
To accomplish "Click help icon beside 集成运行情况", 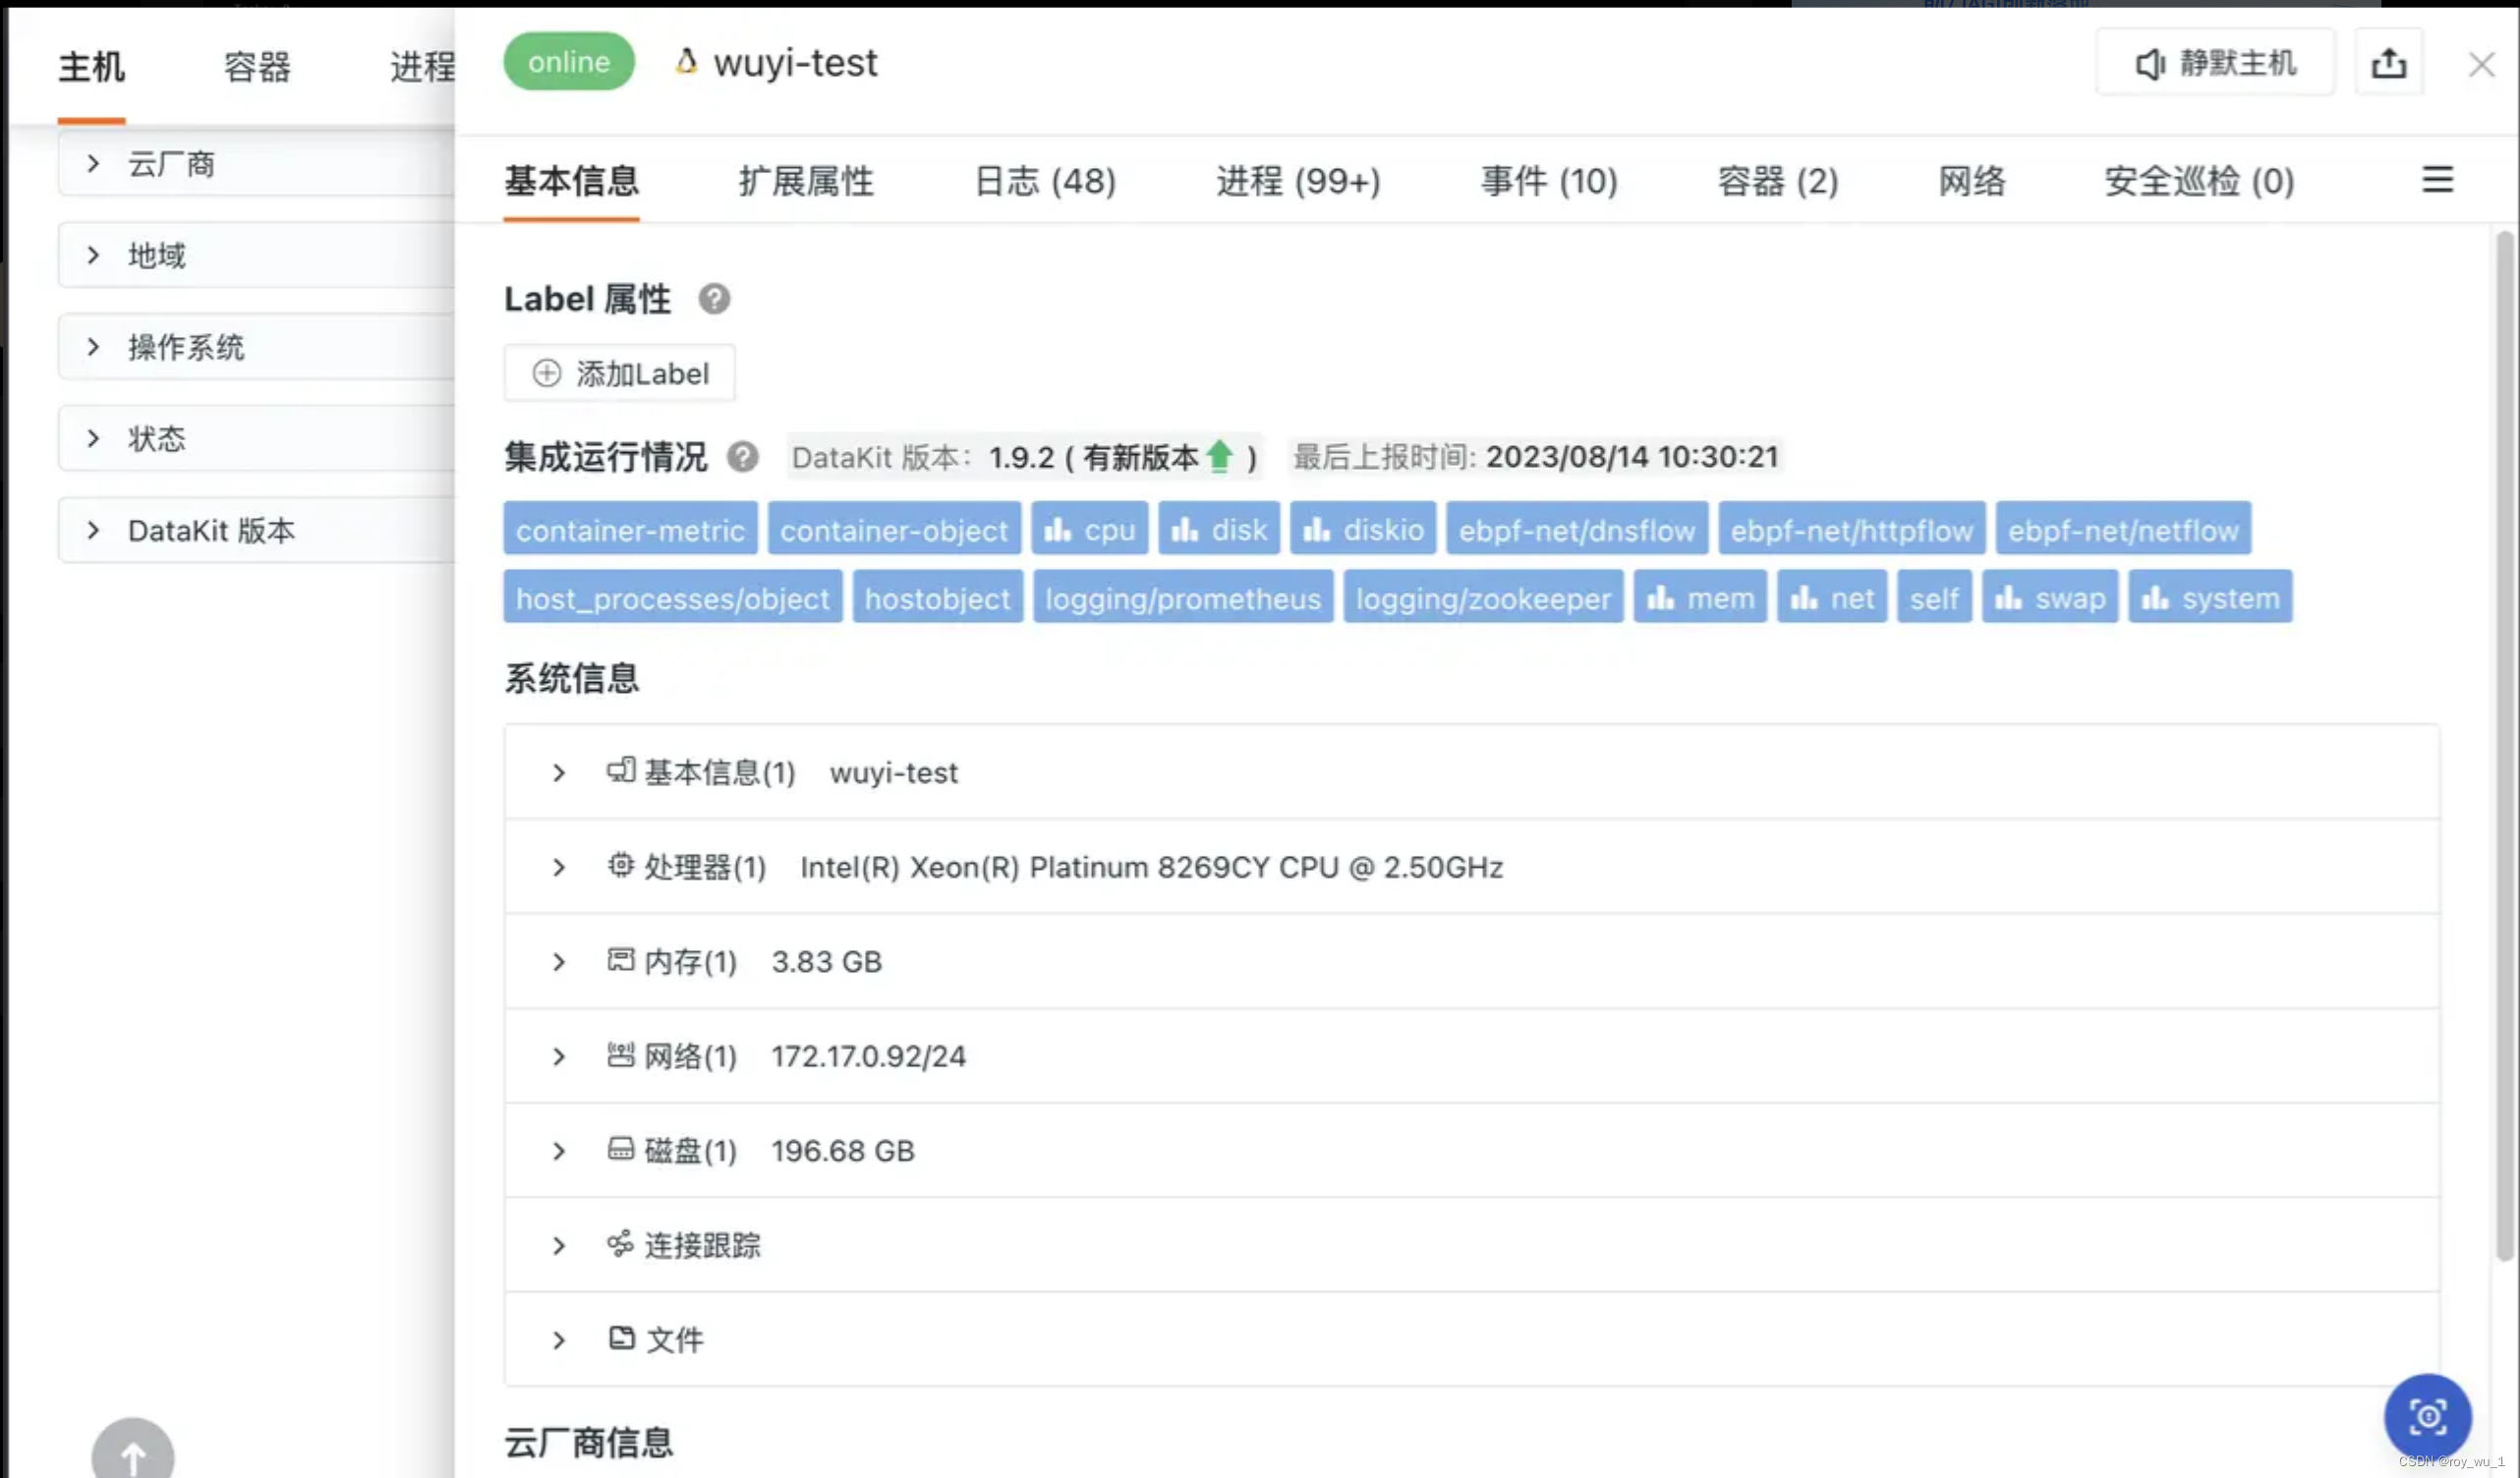I will click(742, 457).
